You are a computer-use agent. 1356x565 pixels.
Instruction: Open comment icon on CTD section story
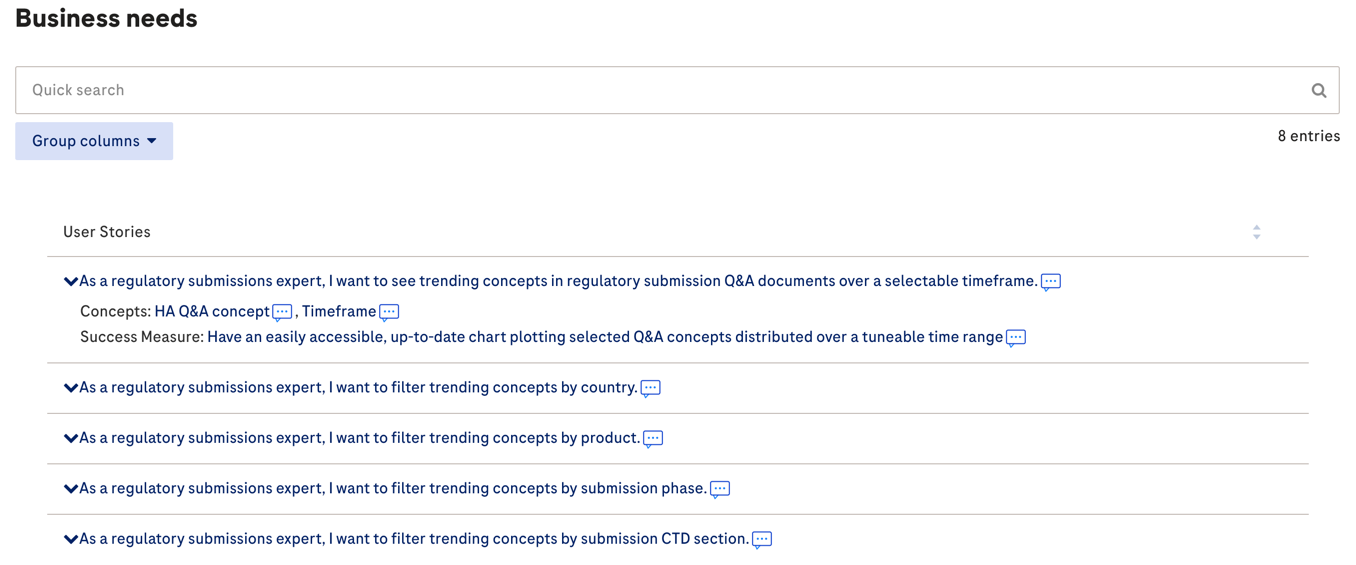(x=761, y=540)
